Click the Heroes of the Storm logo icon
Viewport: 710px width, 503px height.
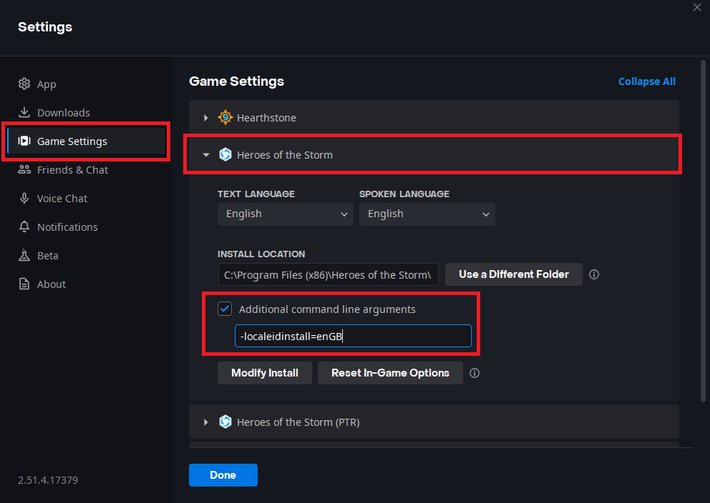pyautogui.click(x=225, y=154)
